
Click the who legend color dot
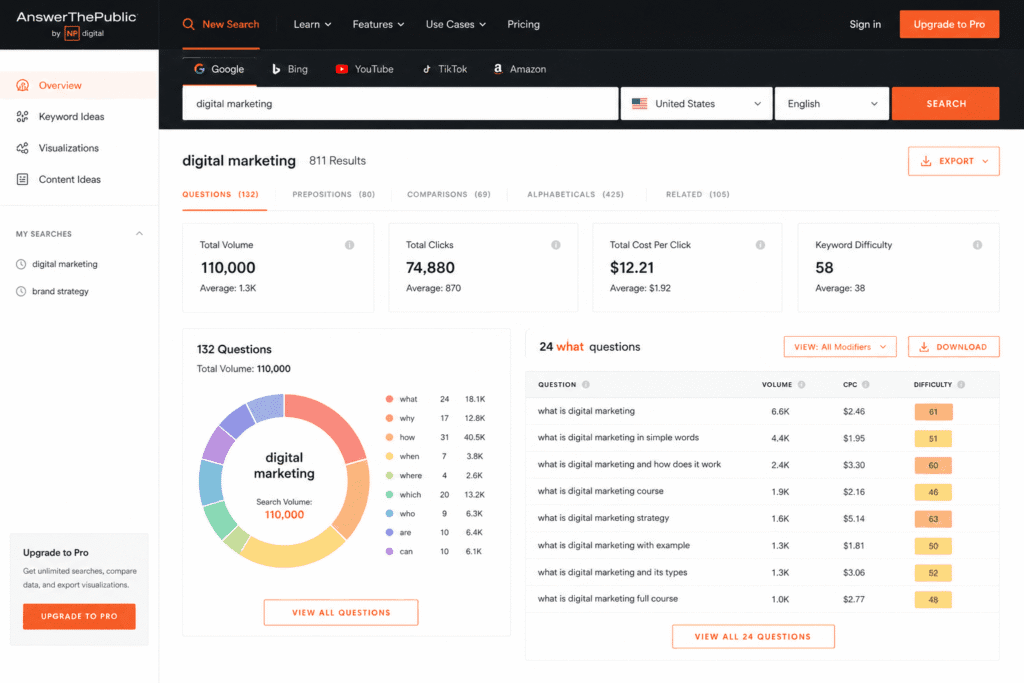tap(389, 514)
